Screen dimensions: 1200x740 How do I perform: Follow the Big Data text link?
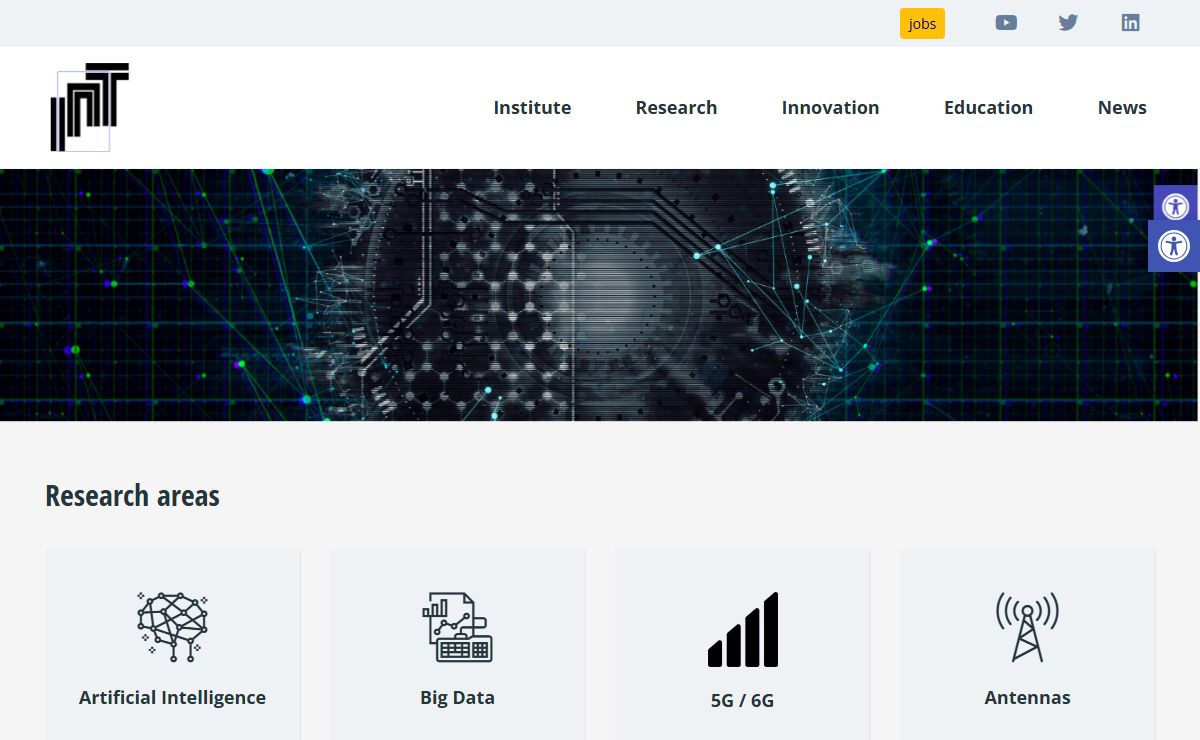457,698
